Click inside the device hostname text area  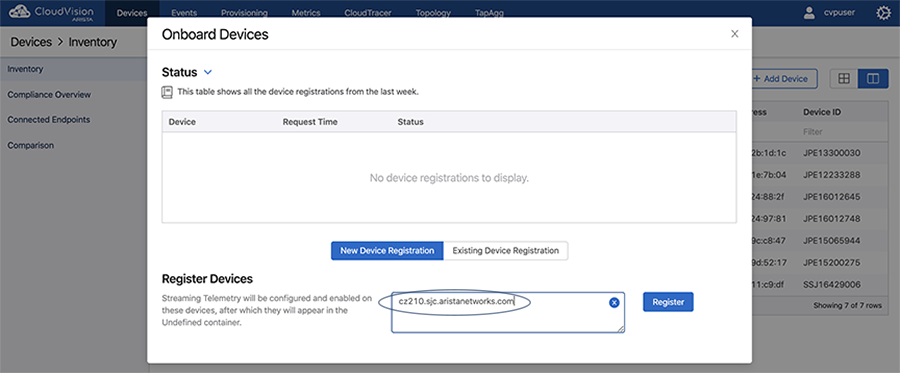coord(508,312)
